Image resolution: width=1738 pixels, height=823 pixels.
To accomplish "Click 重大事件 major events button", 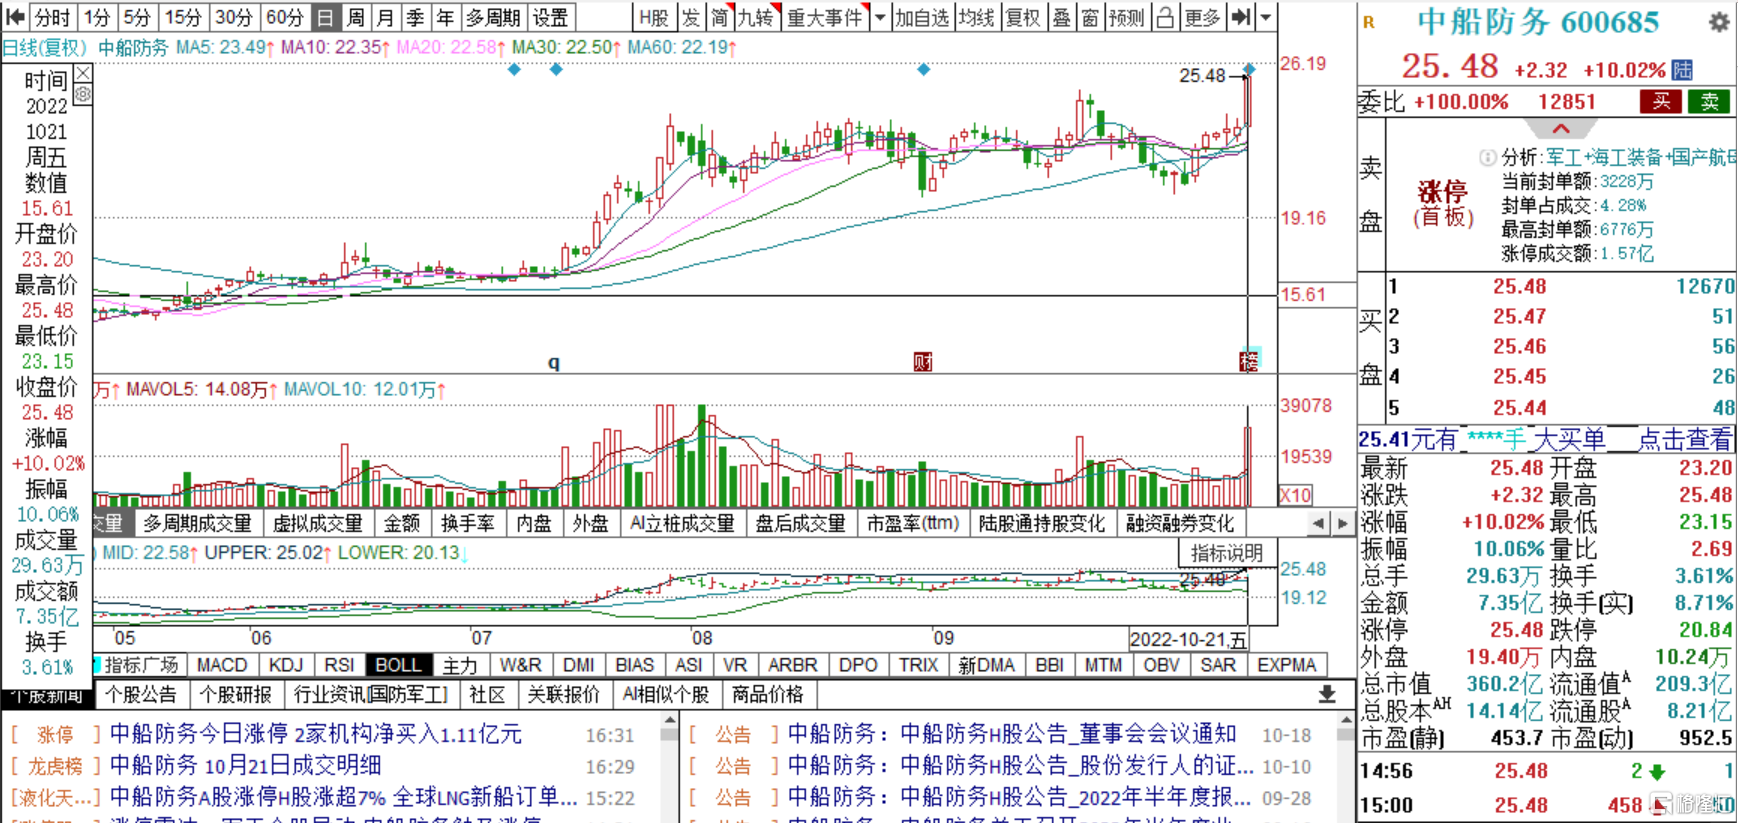I will [x=825, y=17].
